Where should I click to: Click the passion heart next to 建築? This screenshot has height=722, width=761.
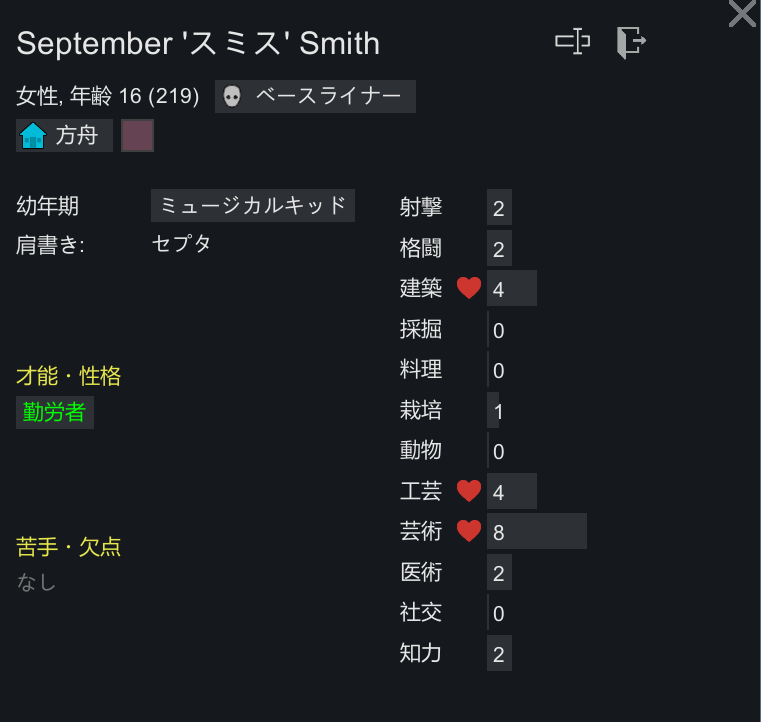coord(469,288)
